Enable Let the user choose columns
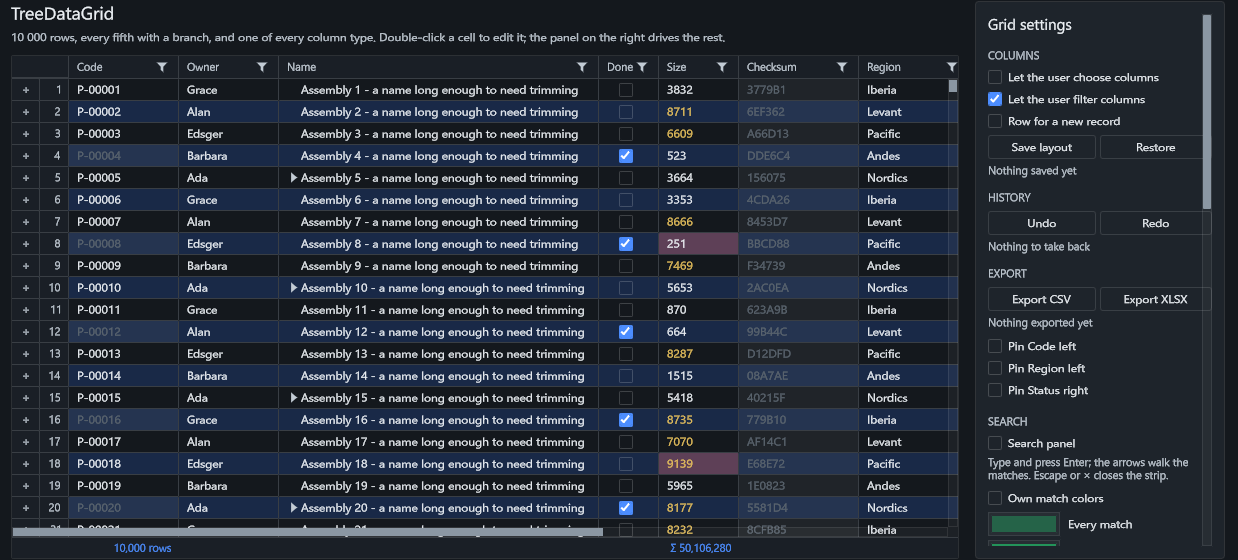This screenshot has width=1238, height=560. [995, 77]
